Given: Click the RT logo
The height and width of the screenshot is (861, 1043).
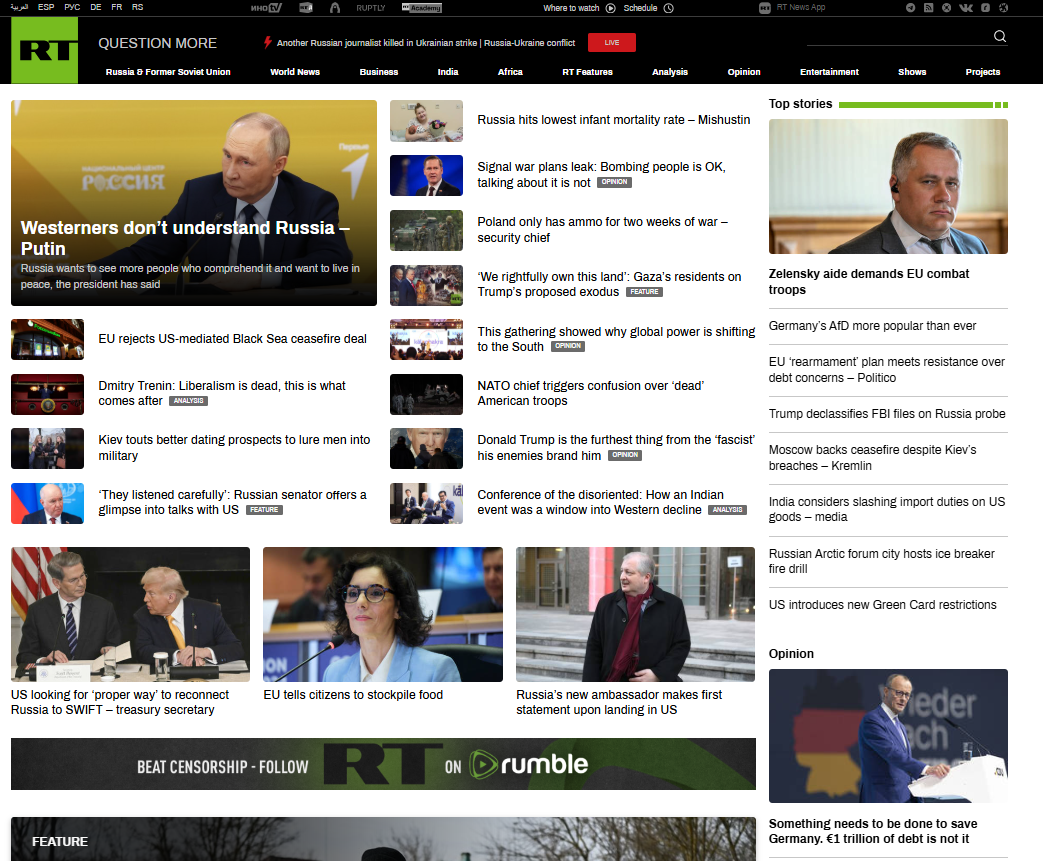Looking at the screenshot, I should [x=44, y=51].
